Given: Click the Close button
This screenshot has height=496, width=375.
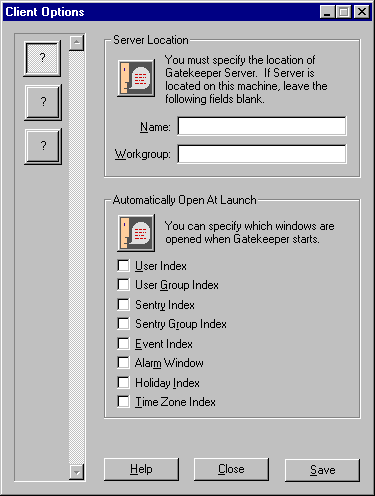Looking at the screenshot, I should (231, 469).
